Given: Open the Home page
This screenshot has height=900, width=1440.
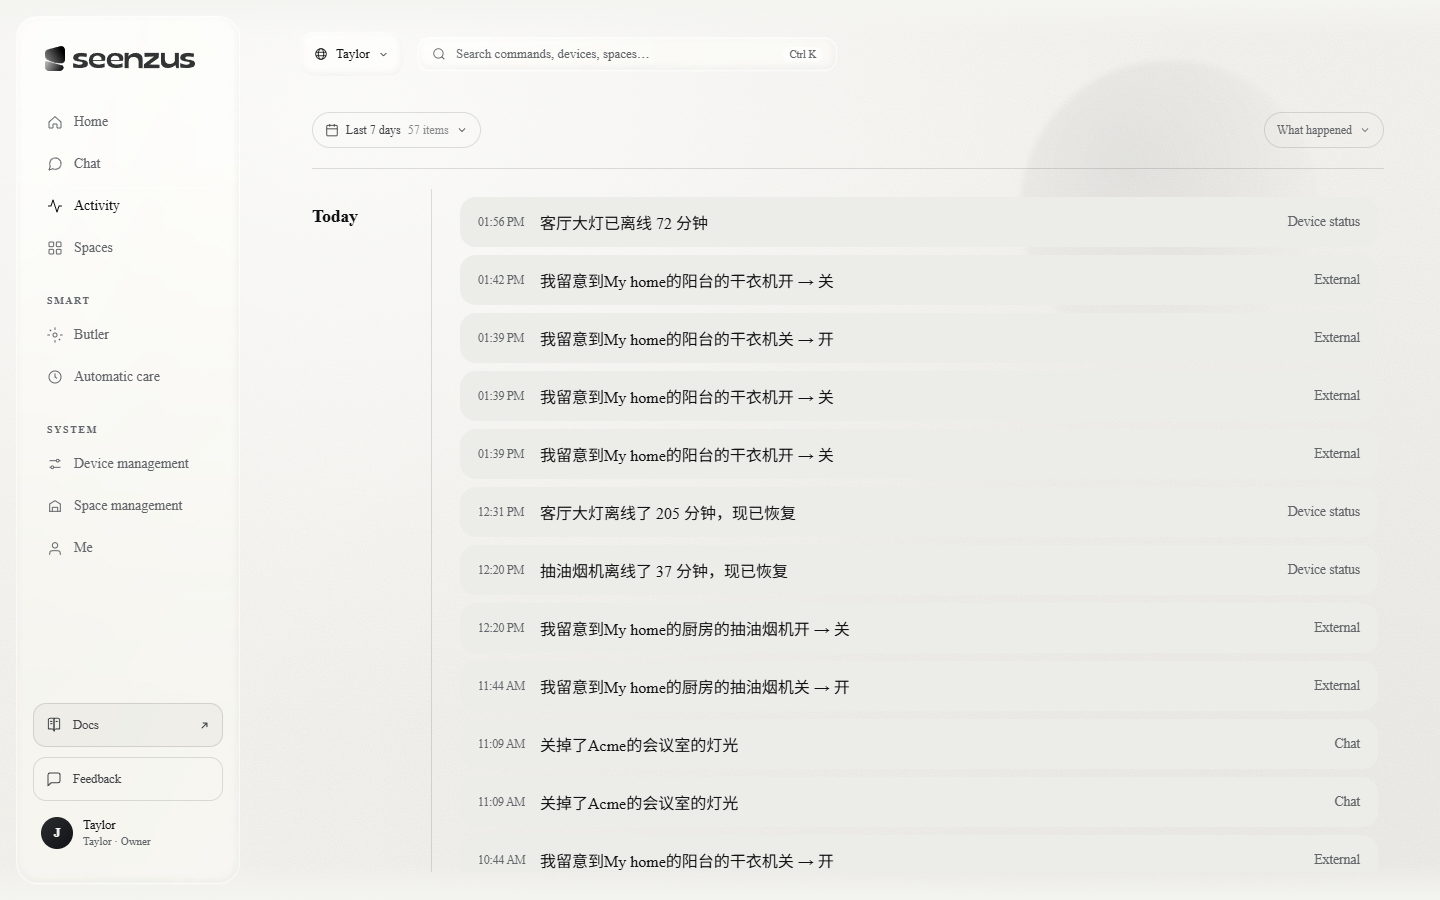Looking at the screenshot, I should [128, 122].
